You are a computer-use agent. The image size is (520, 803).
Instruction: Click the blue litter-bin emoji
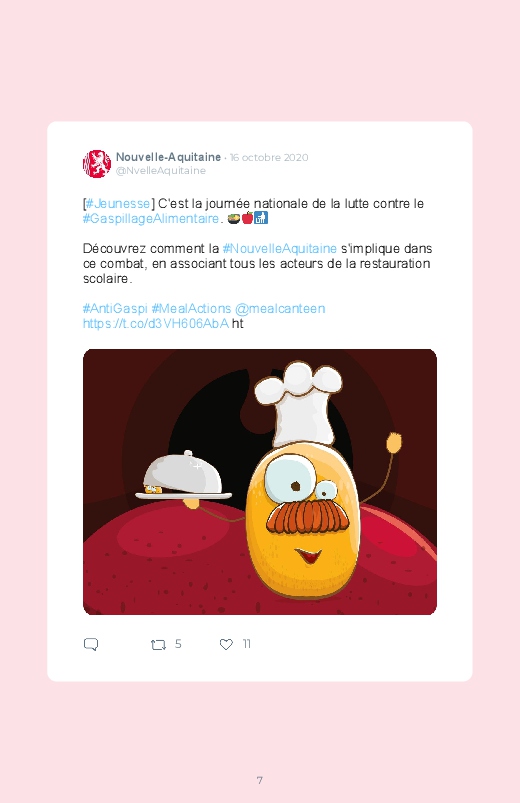click(x=261, y=218)
